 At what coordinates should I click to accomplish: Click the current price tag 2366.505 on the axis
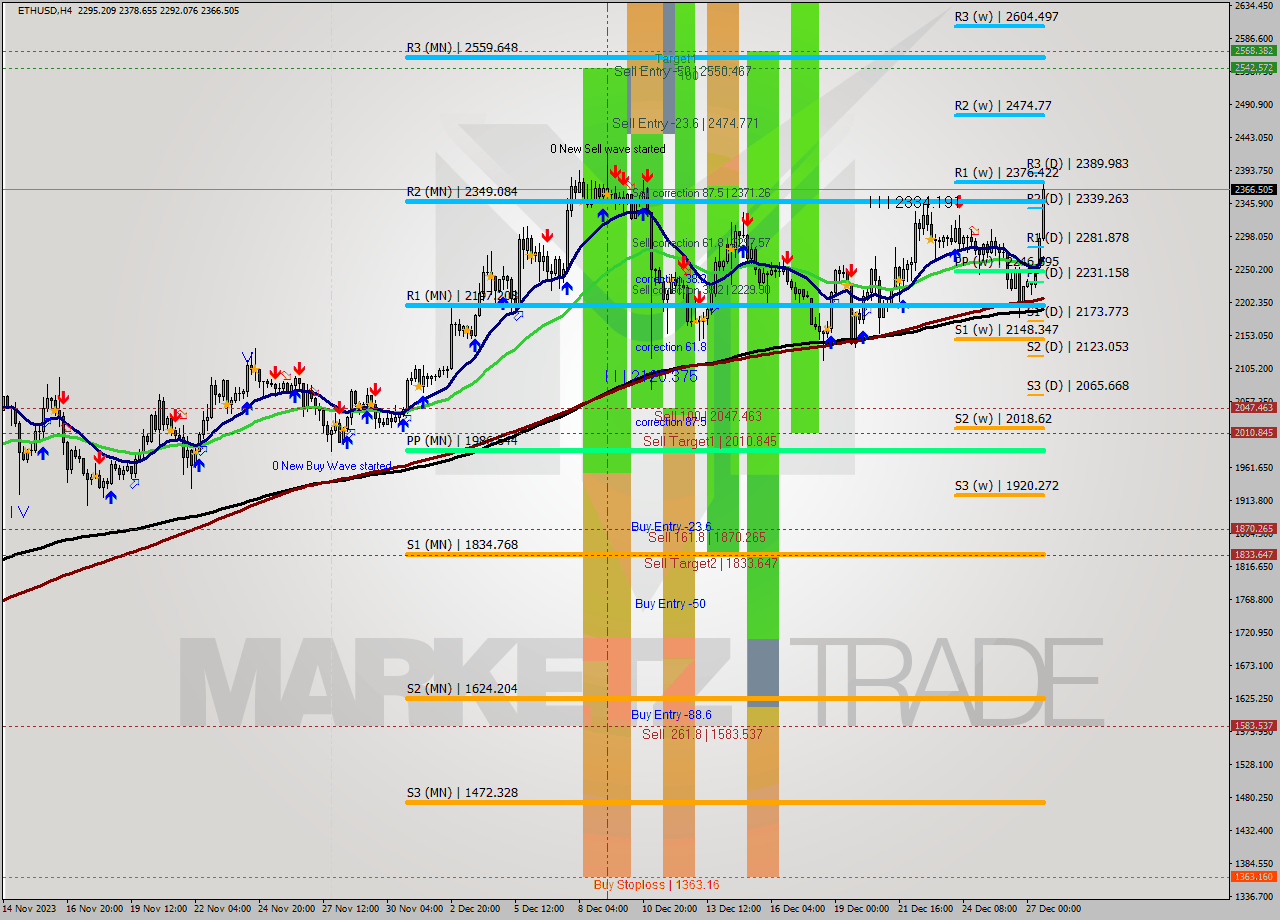(x=1254, y=189)
